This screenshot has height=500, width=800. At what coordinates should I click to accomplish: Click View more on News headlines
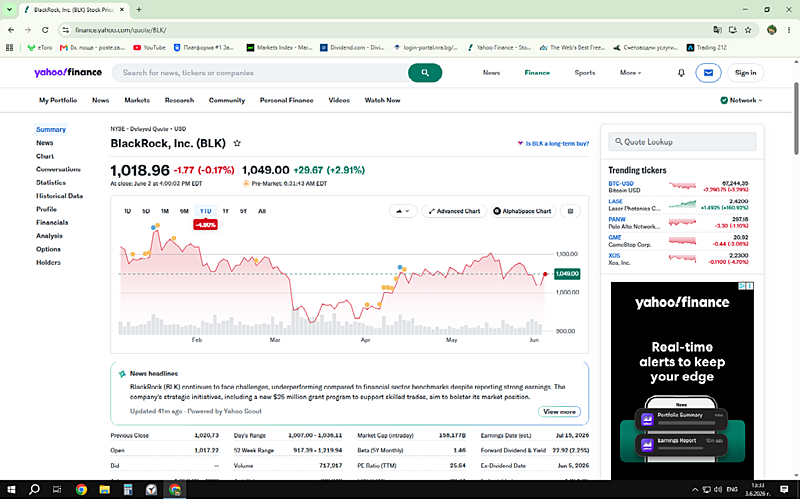[559, 412]
